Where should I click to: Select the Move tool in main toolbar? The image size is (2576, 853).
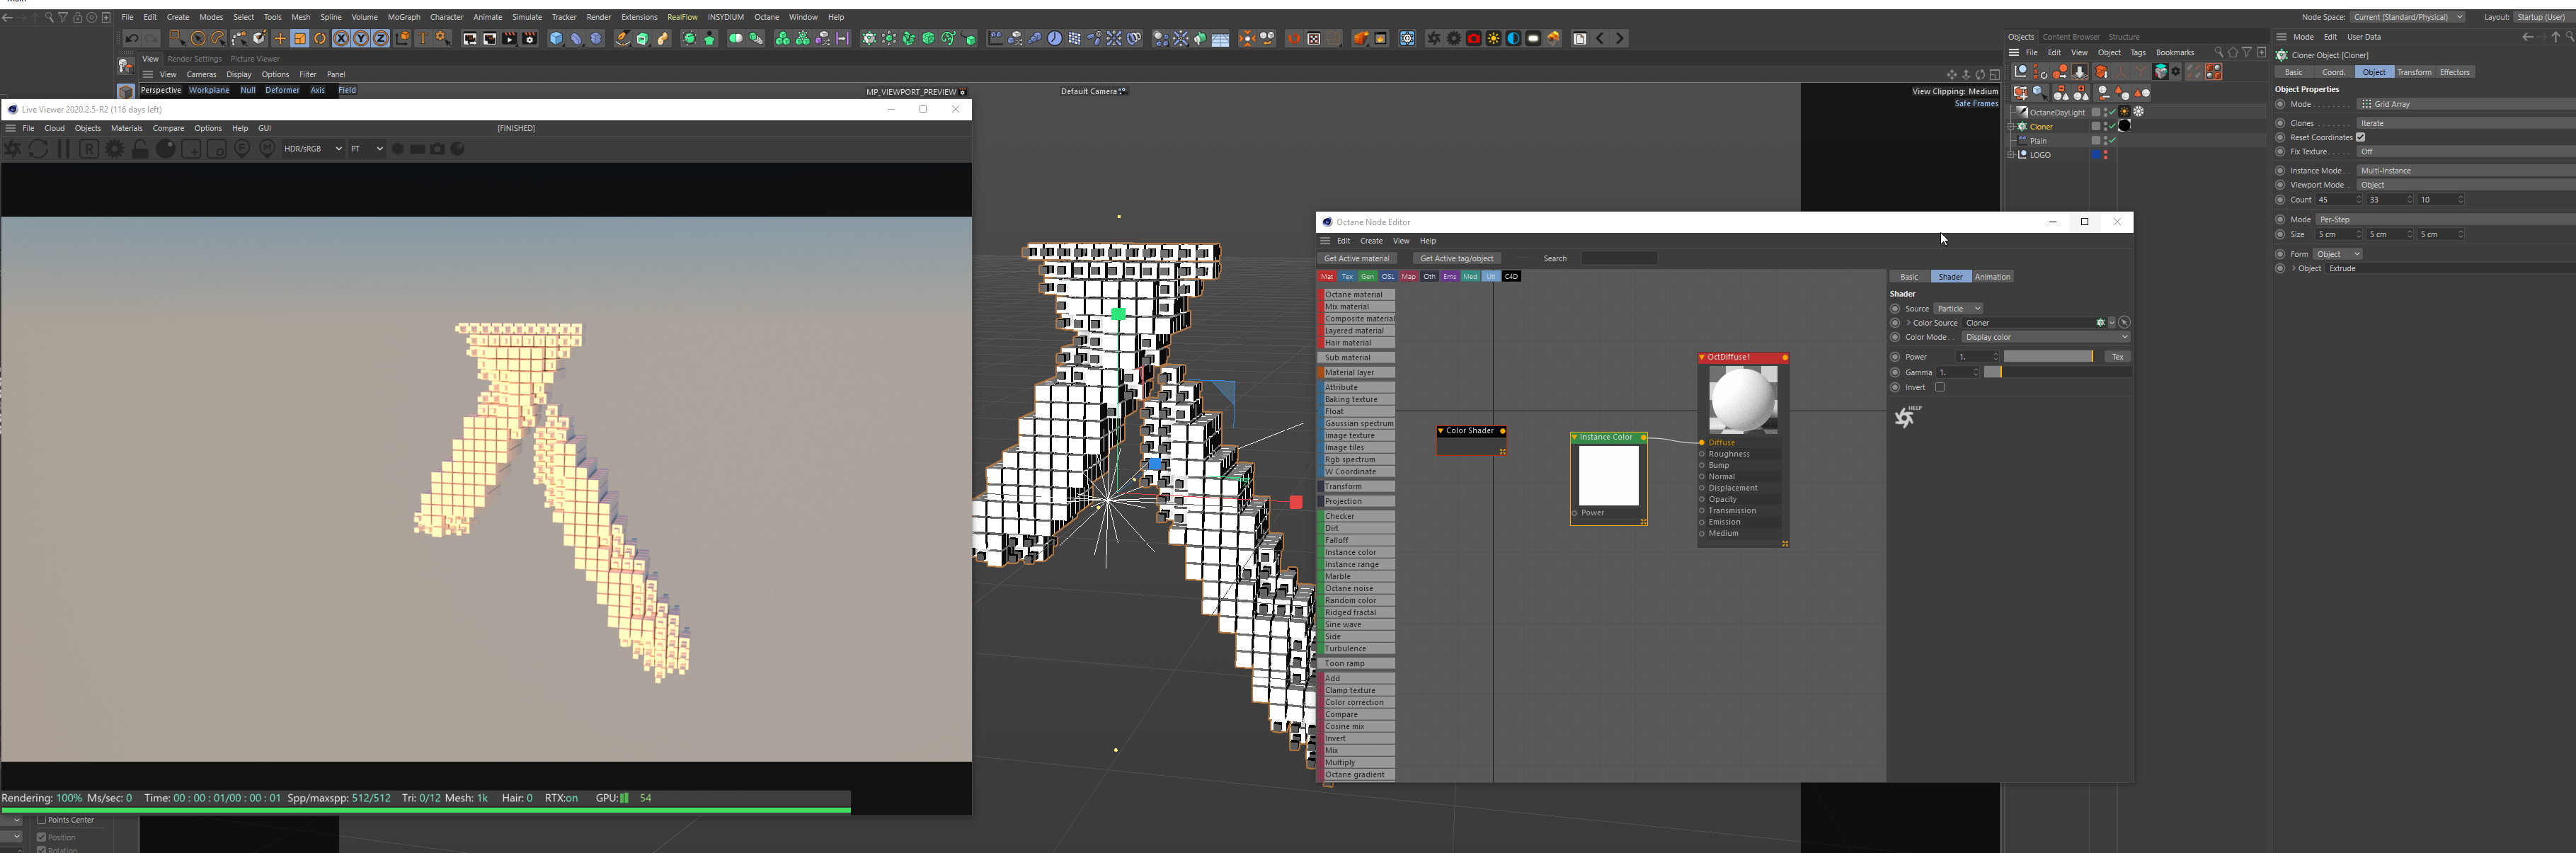coord(280,39)
